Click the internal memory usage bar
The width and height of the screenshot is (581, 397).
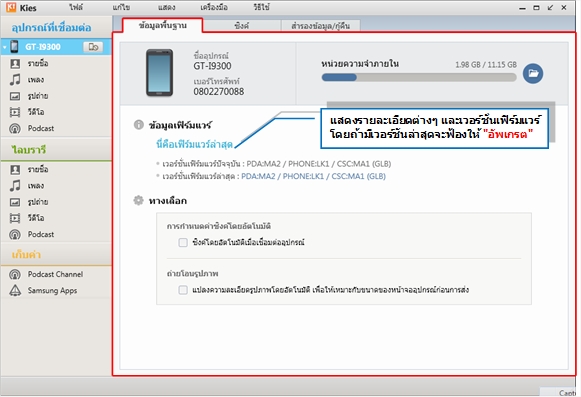pyautogui.click(x=419, y=77)
